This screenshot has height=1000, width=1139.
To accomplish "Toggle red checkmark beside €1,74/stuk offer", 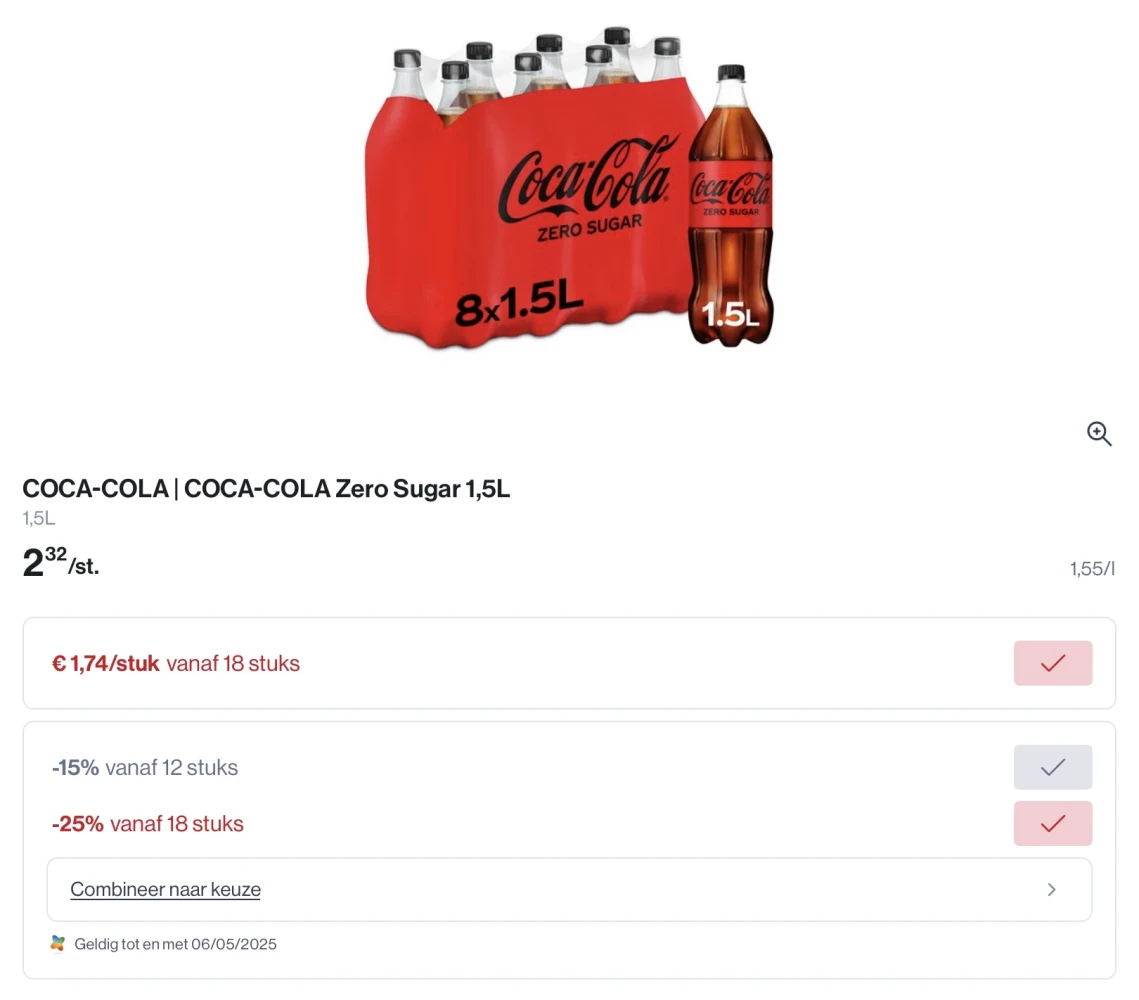I will click(x=1052, y=663).
